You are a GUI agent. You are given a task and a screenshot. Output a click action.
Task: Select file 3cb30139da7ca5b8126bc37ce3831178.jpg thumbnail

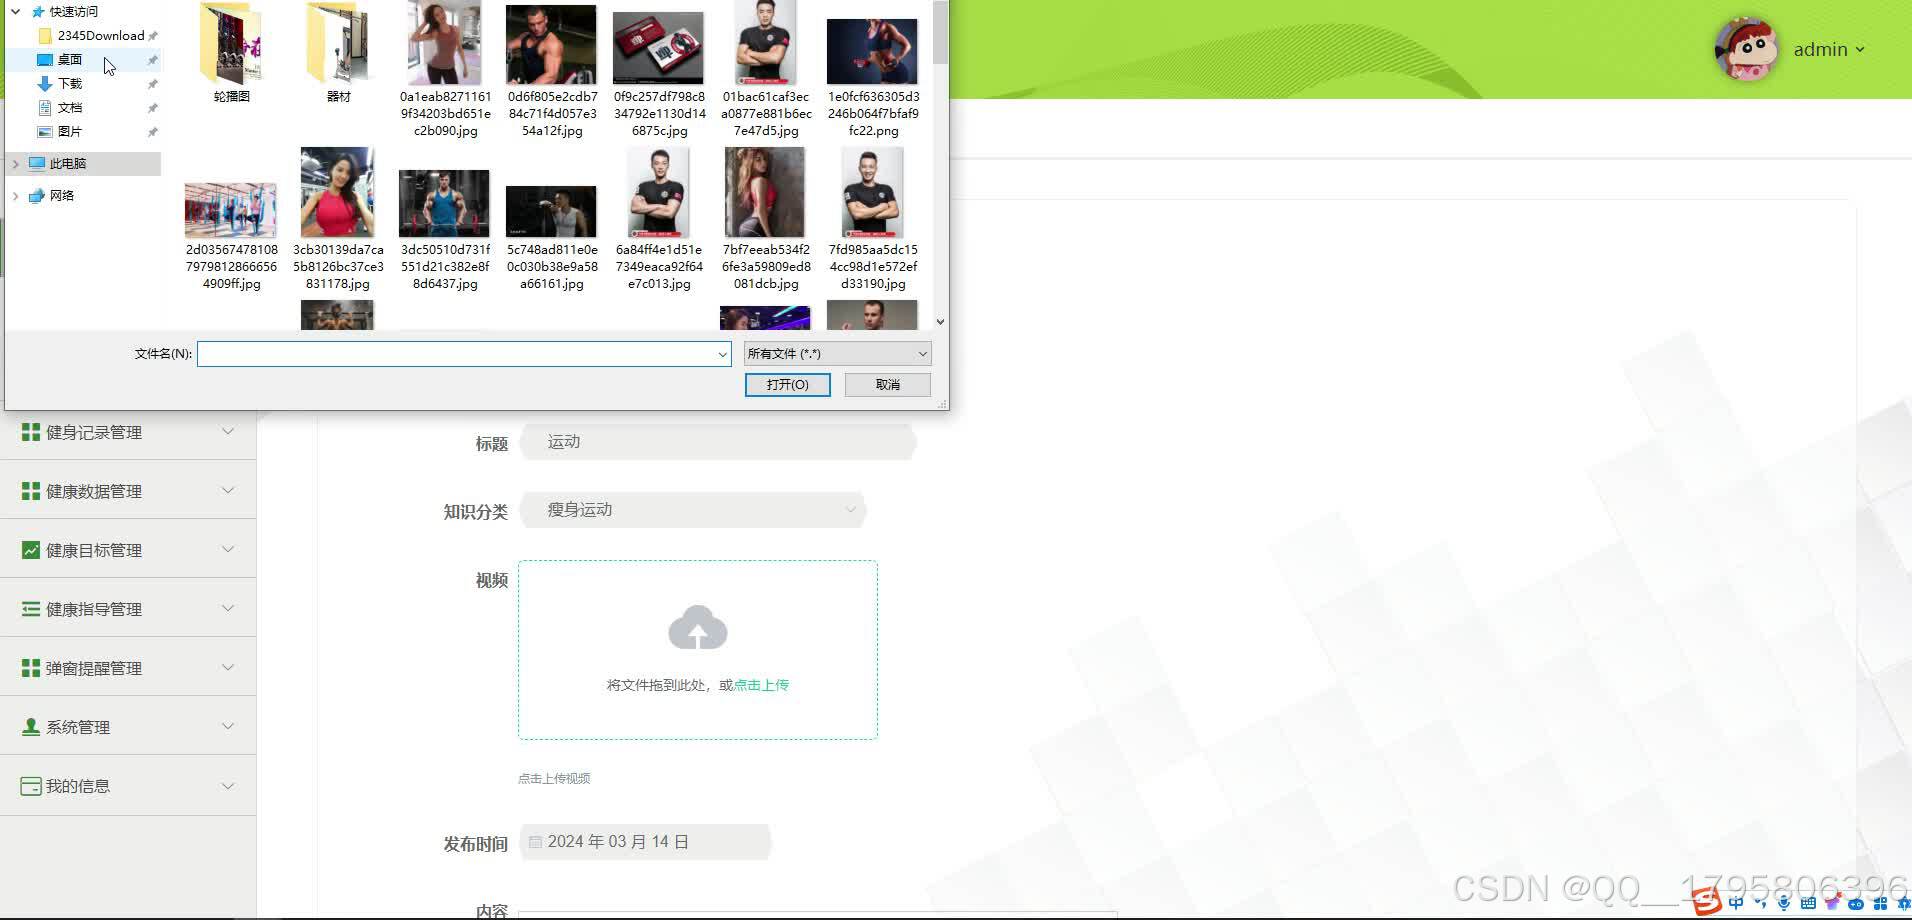[338, 193]
